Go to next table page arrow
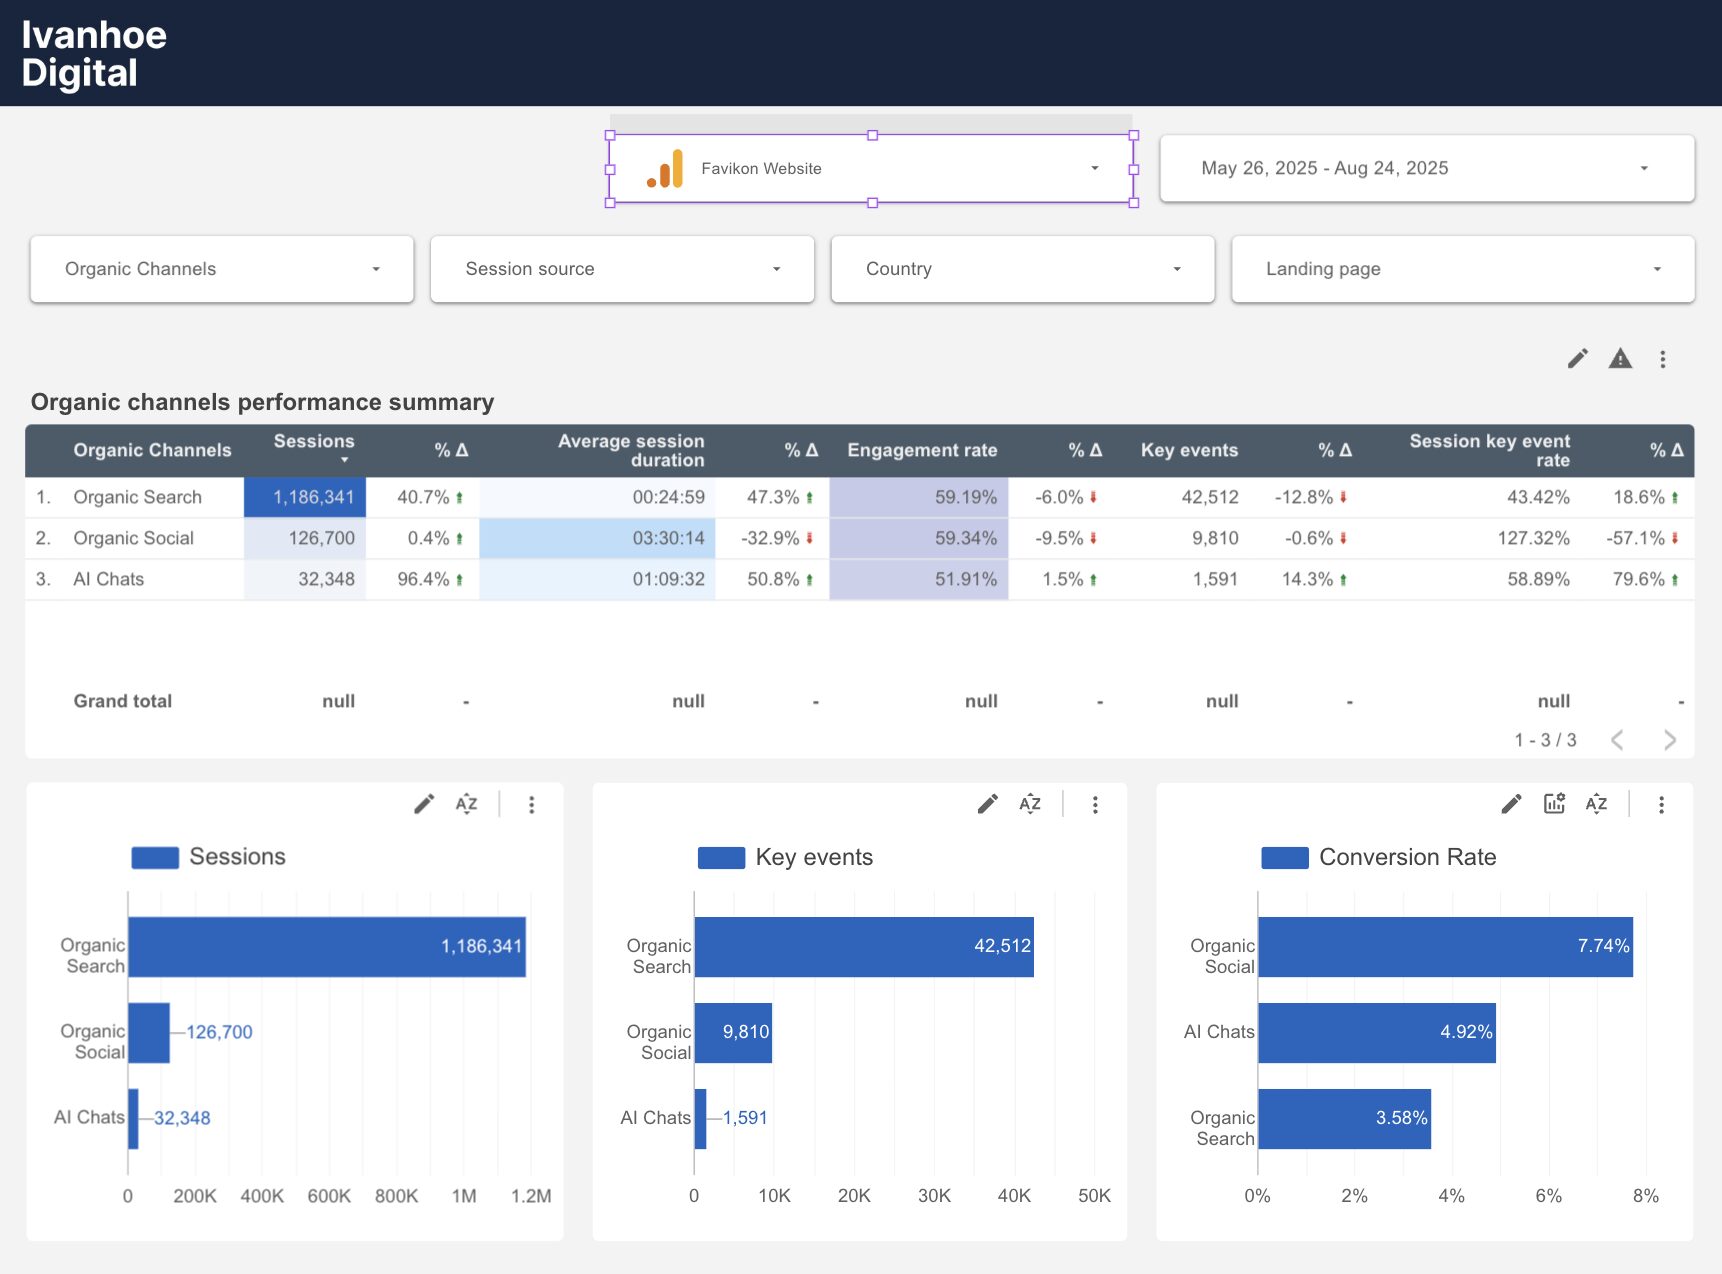Viewport: 1722px width, 1274px height. click(1669, 740)
